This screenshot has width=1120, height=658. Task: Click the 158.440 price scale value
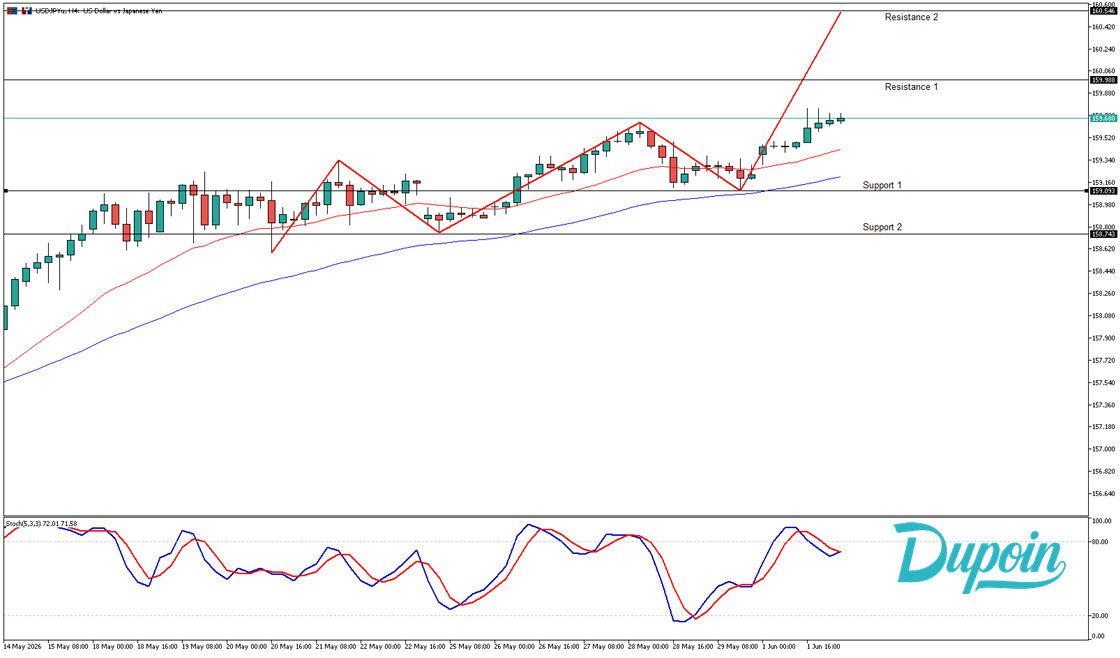click(x=1104, y=271)
